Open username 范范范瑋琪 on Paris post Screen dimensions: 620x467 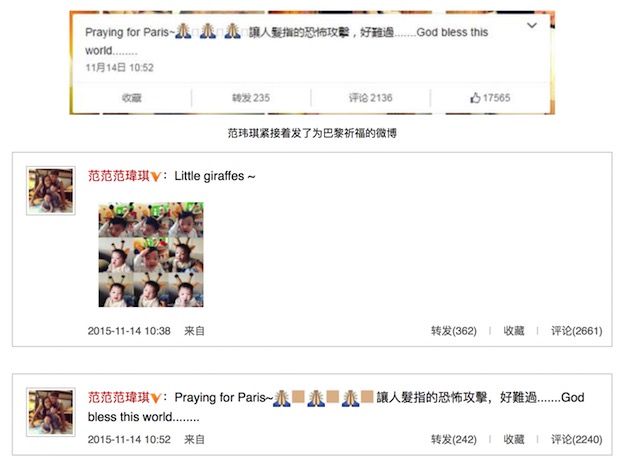119,397
